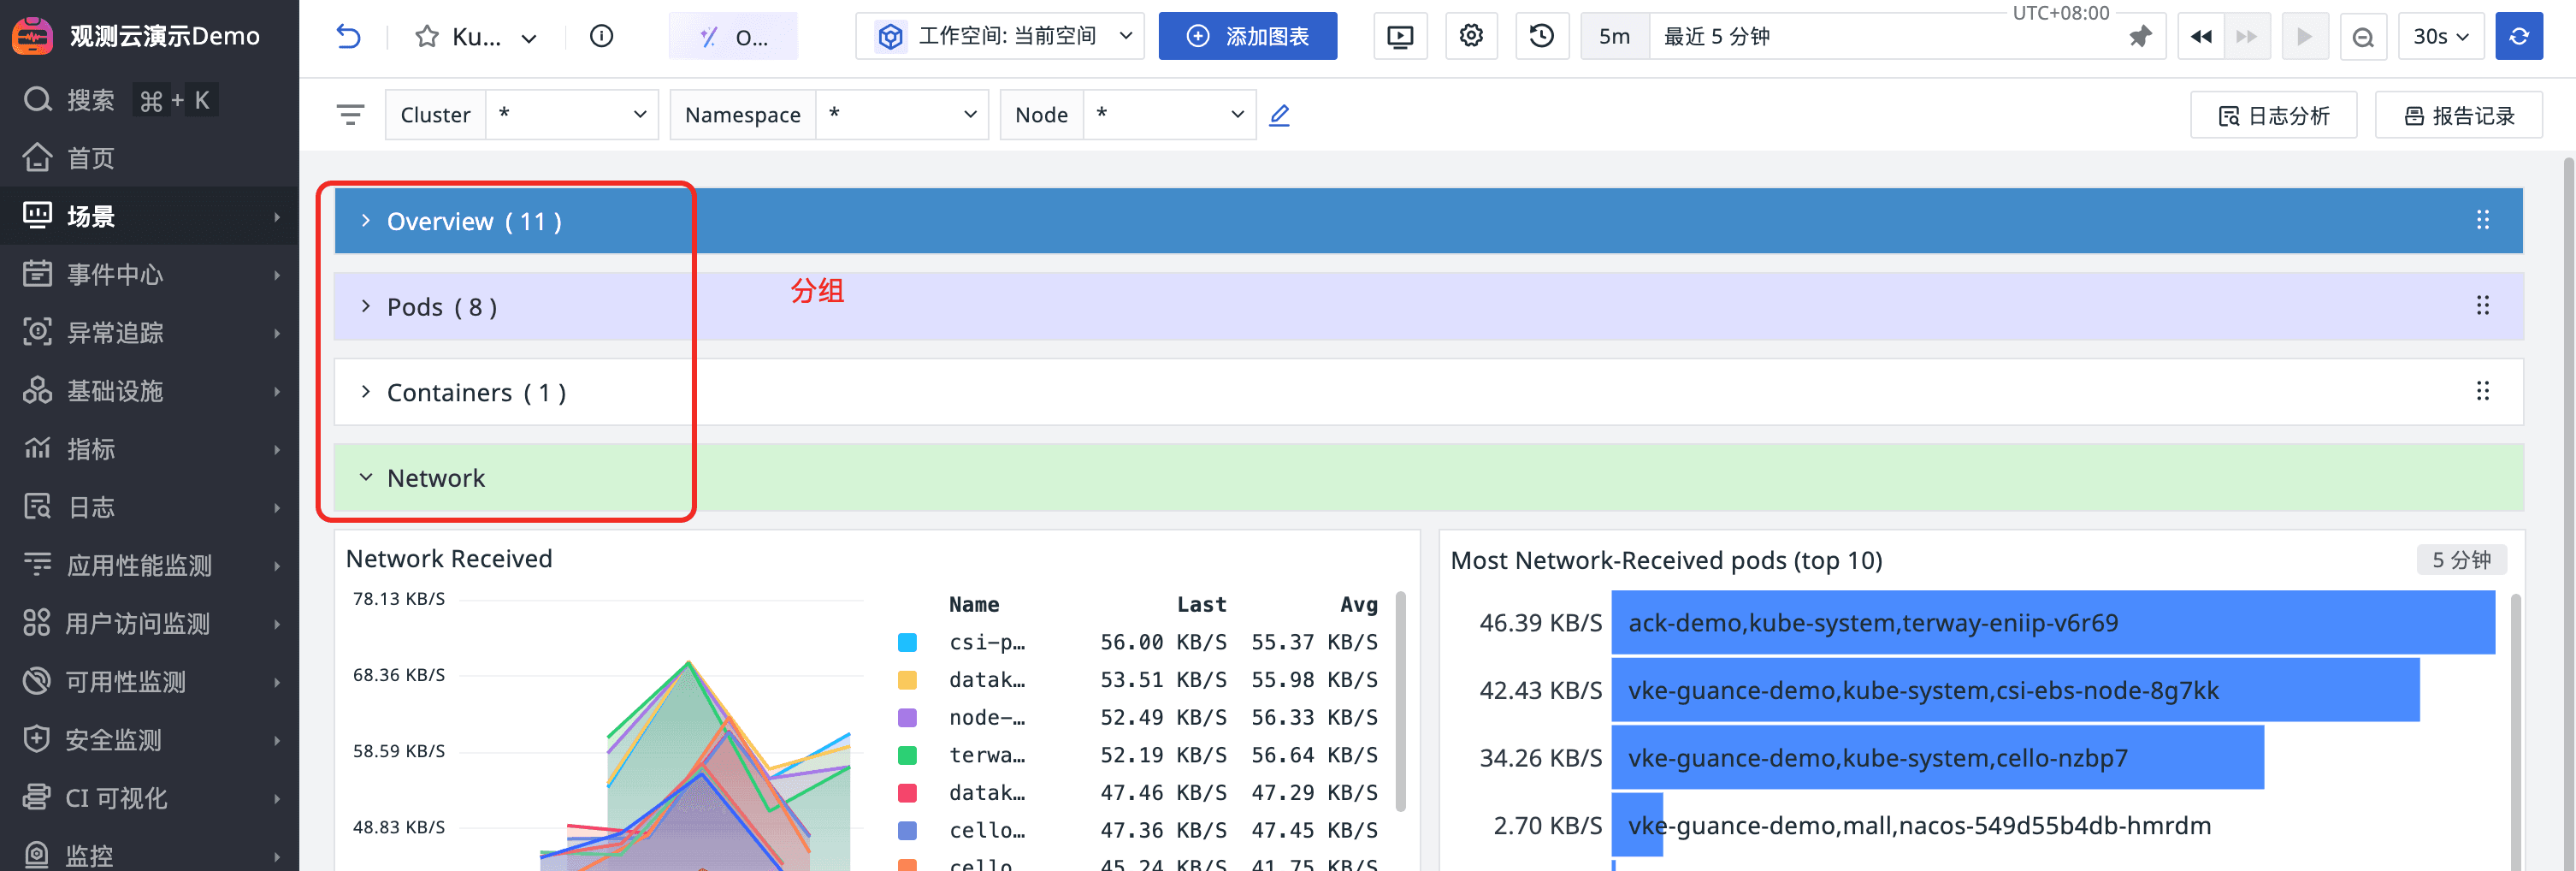Toggle the filter bar list icon
Screen dimensions: 2576x871
click(x=350, y=115)
